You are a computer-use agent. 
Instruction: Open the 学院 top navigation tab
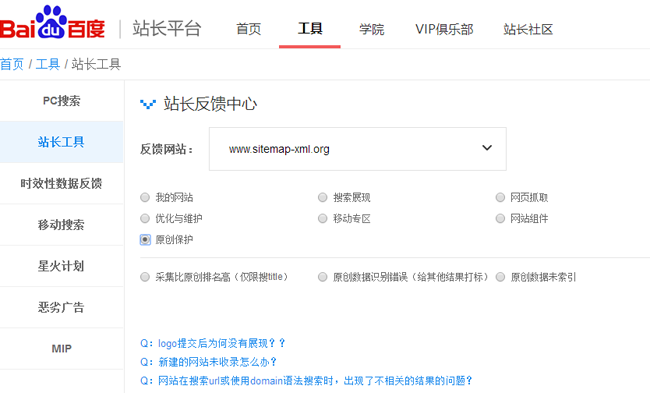tap(371, 29)
